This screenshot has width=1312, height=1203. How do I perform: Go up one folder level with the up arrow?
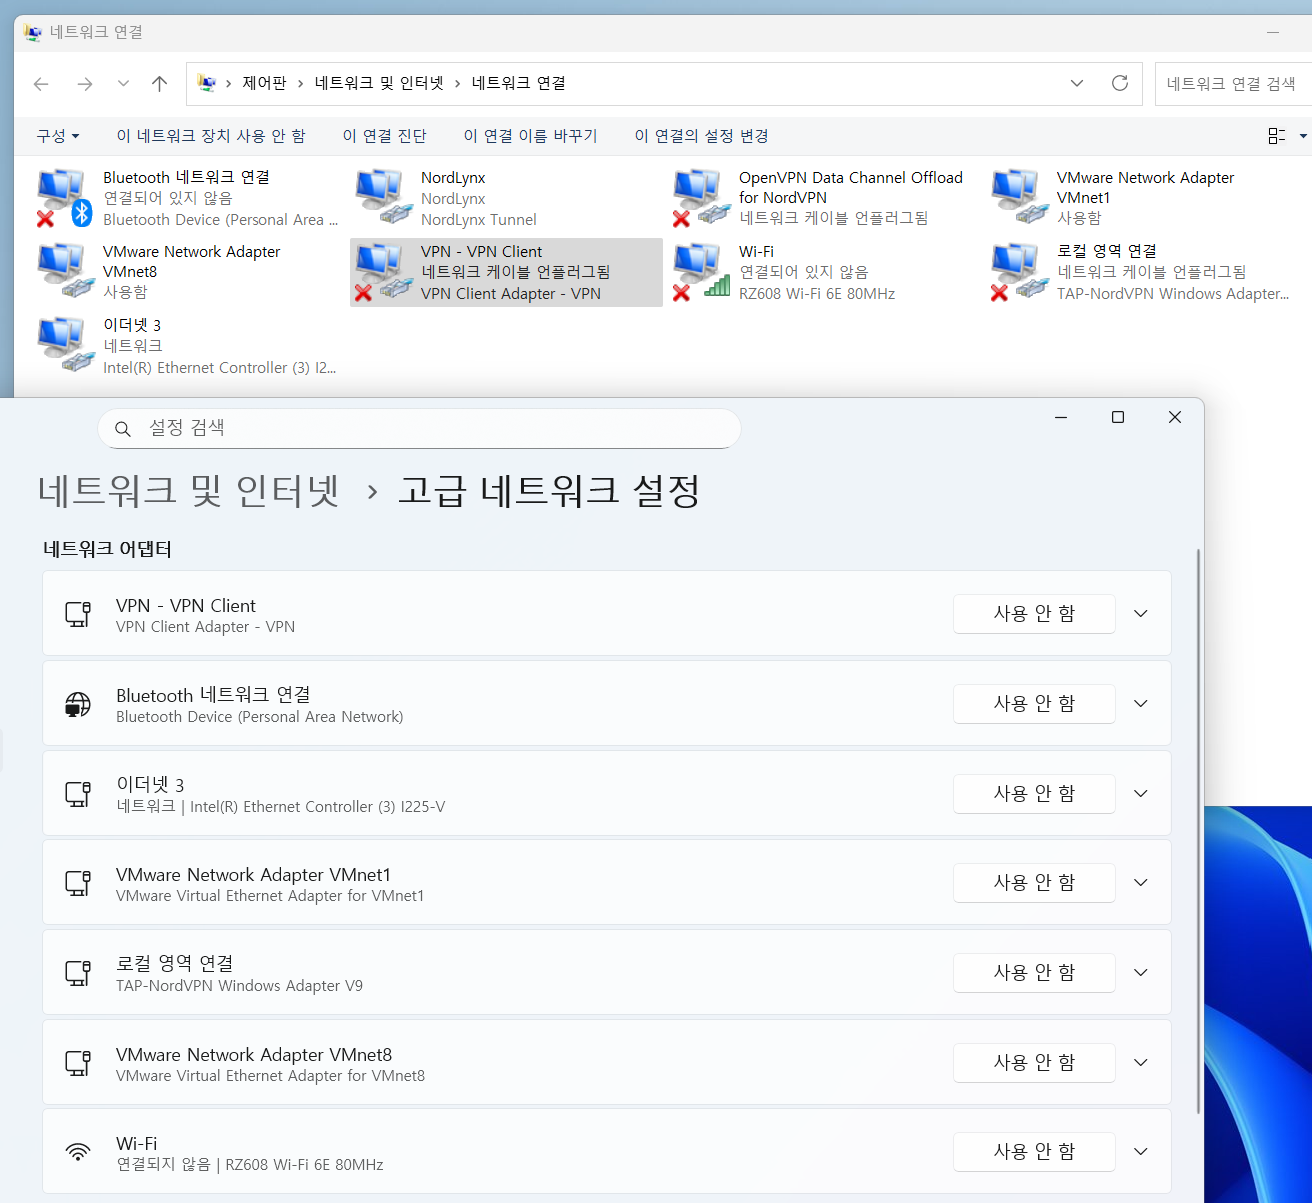point(159,84)
